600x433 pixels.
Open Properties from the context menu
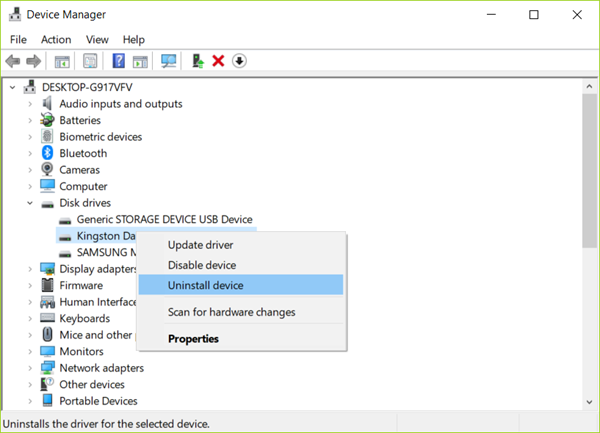(x=241, y=339)
